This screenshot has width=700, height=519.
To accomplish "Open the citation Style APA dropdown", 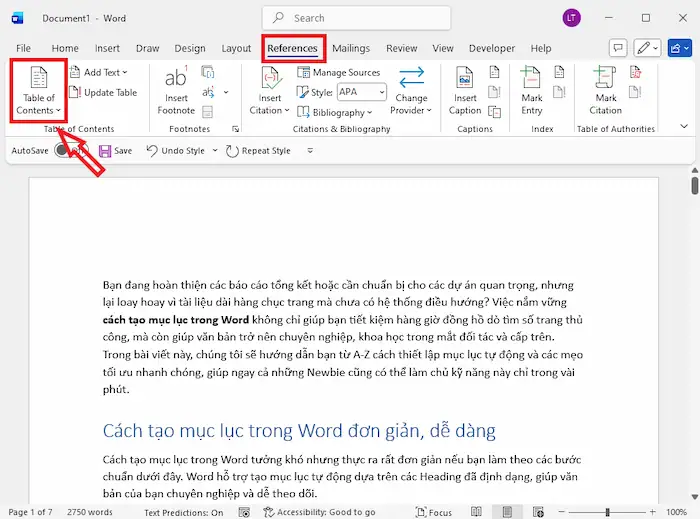I will (x=360, y=92).
